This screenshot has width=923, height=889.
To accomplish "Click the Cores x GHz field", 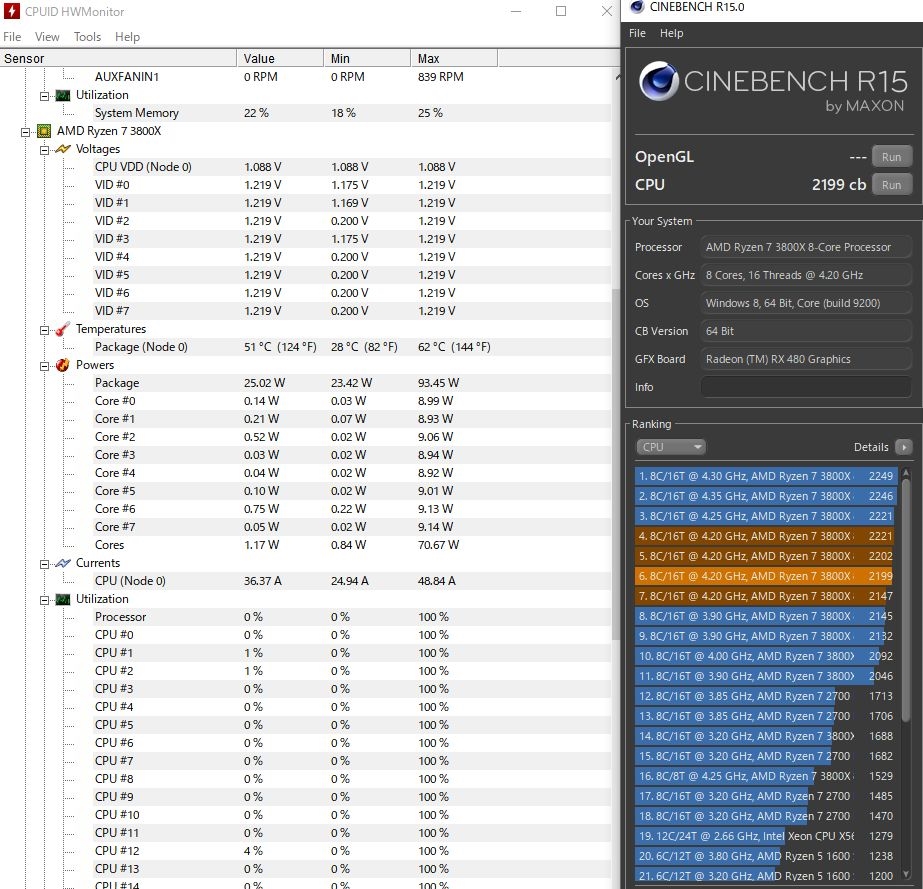I will [806, 275].
